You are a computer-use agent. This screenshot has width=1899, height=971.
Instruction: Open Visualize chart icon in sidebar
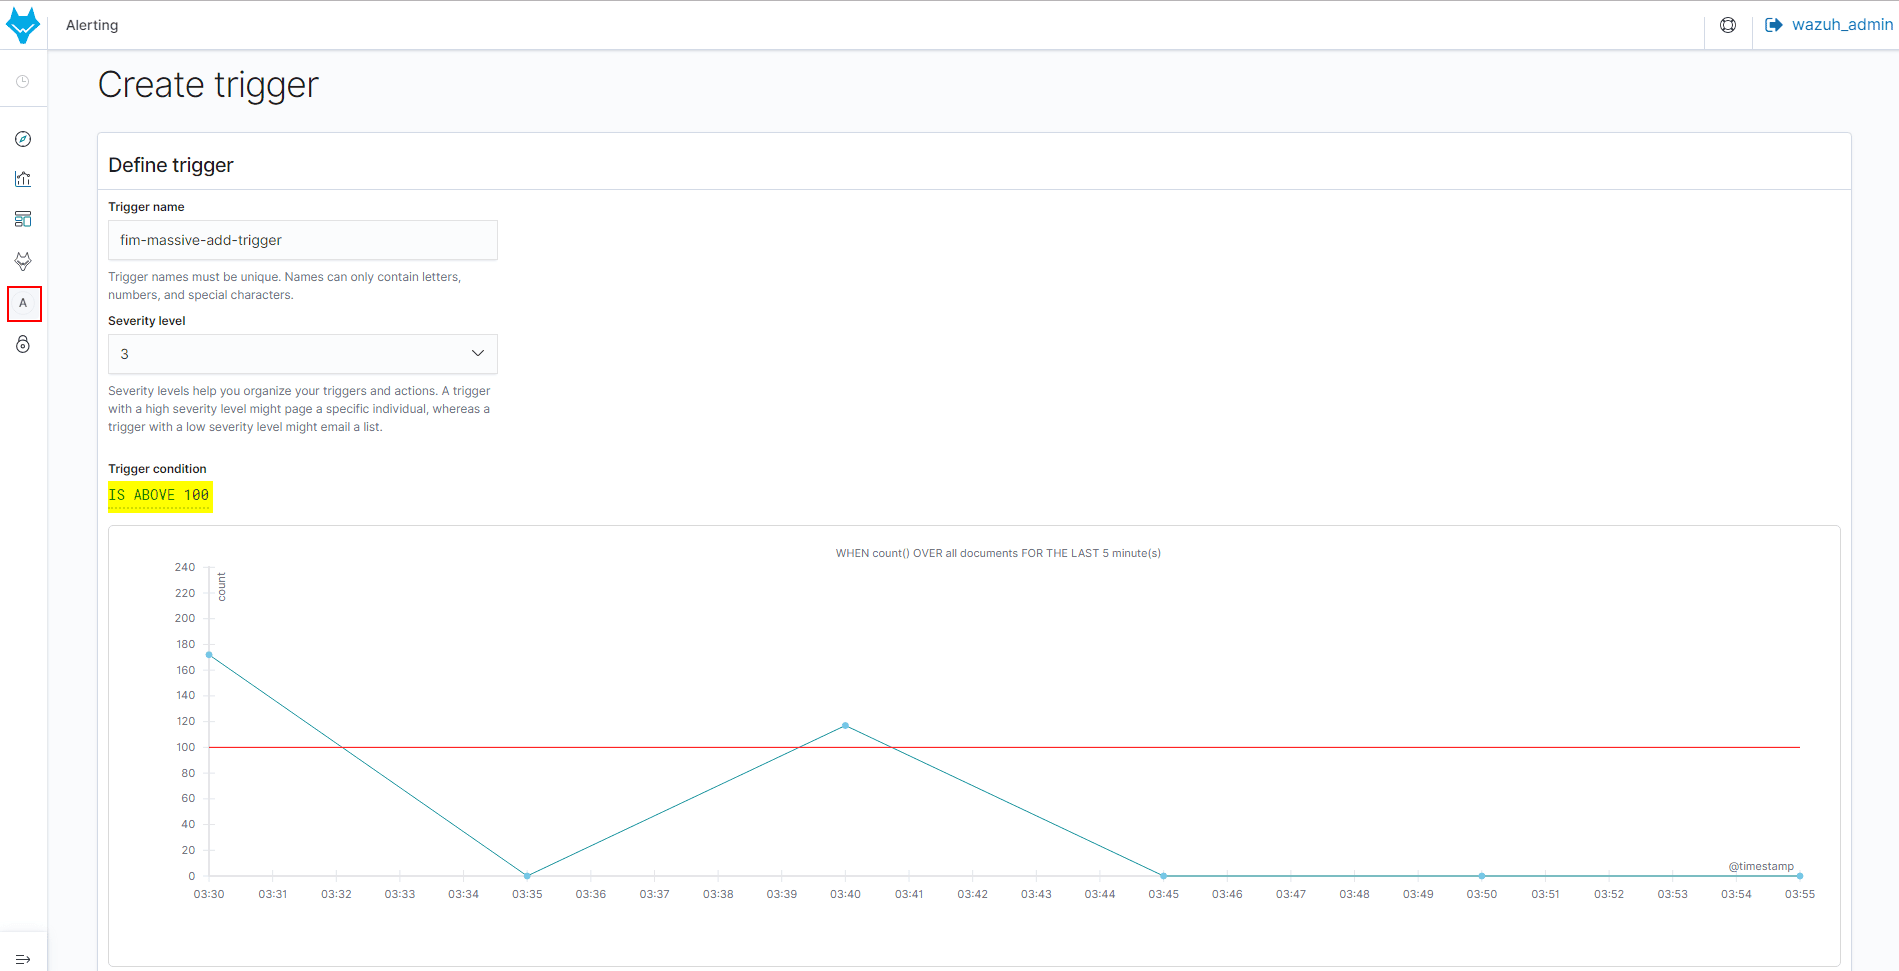pyautogui.click(x=23, y=179)
